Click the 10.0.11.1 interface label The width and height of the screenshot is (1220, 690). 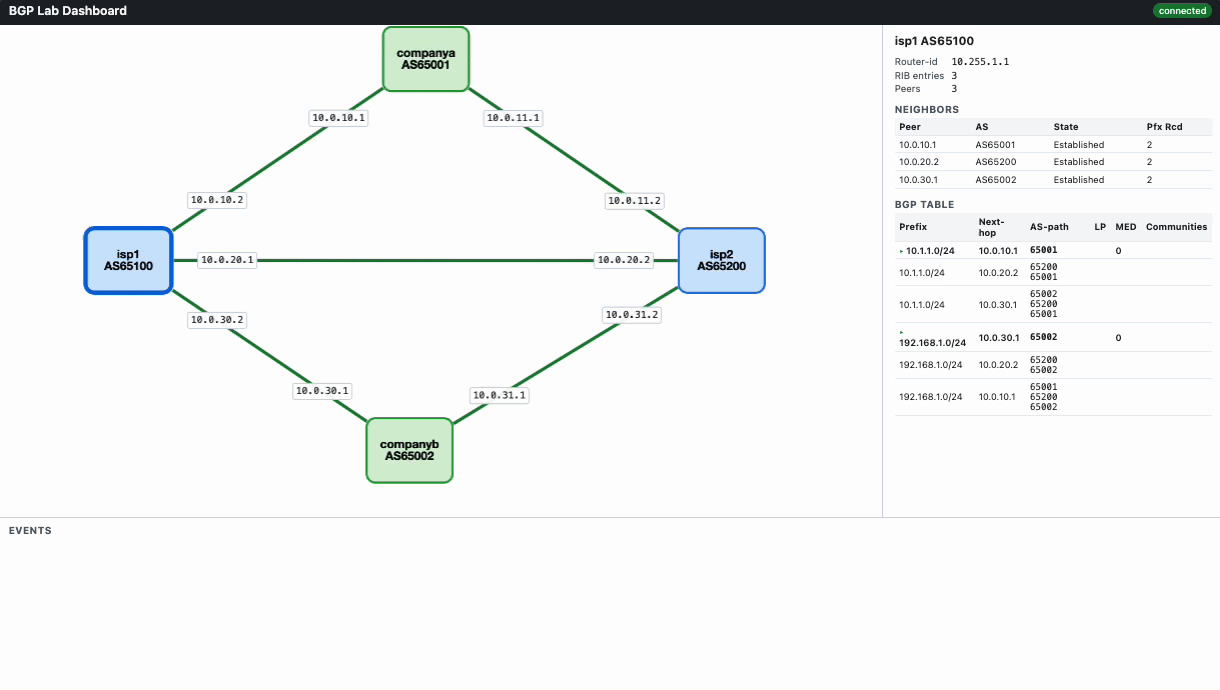tap(513, 117)
